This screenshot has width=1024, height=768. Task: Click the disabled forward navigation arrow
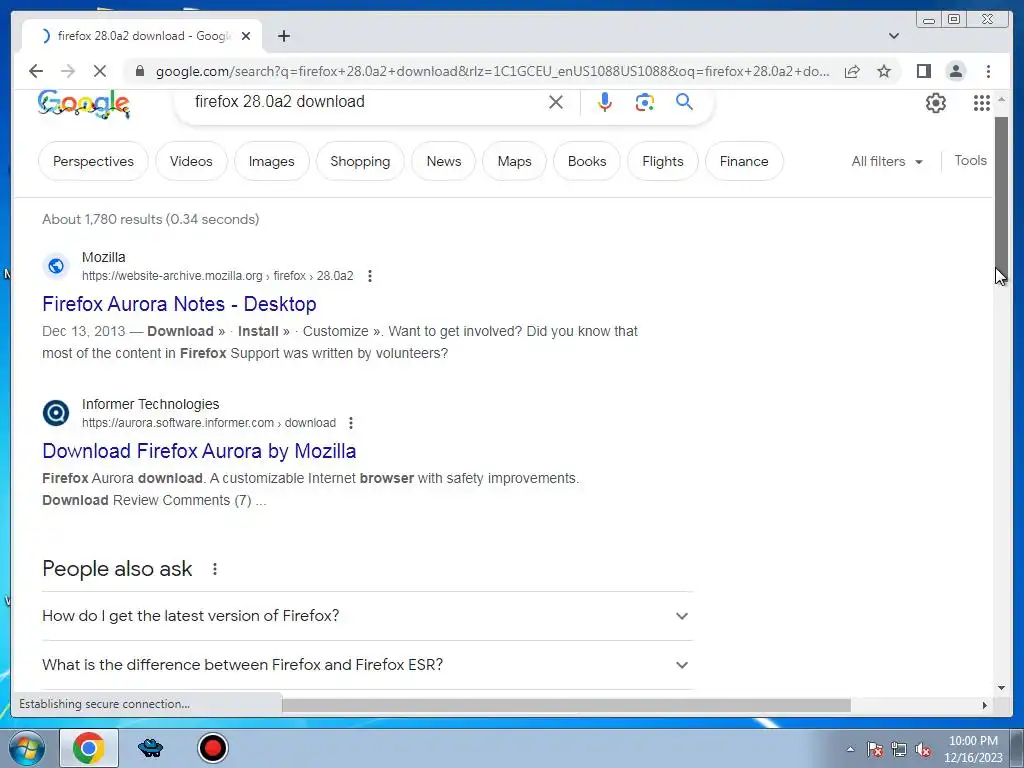pos(68,71)
